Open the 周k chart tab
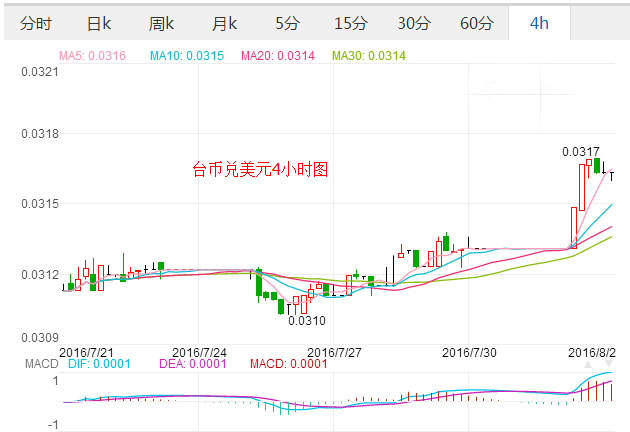 click(x=160, y=22)
